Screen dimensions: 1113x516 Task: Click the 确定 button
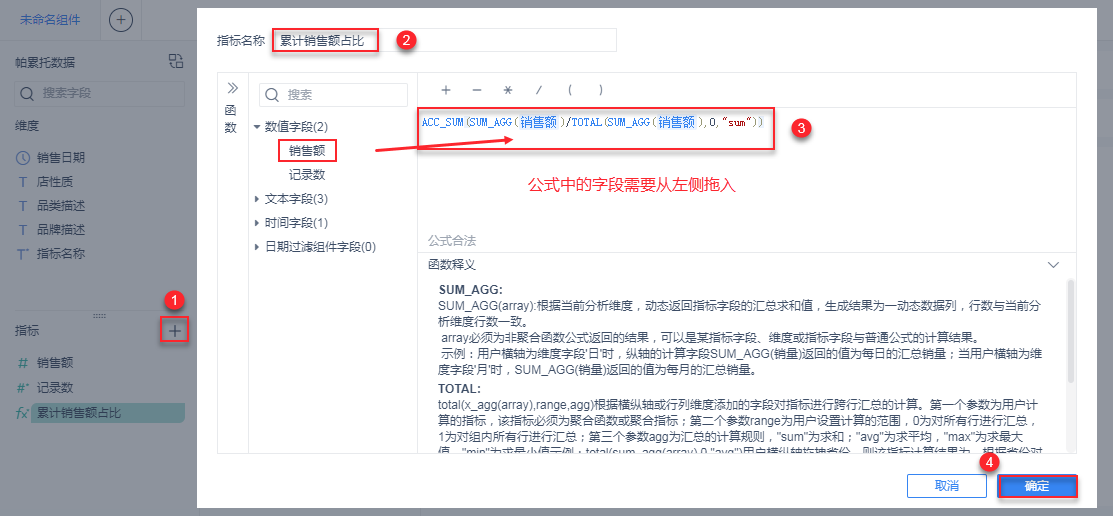tap(1037, 486)
